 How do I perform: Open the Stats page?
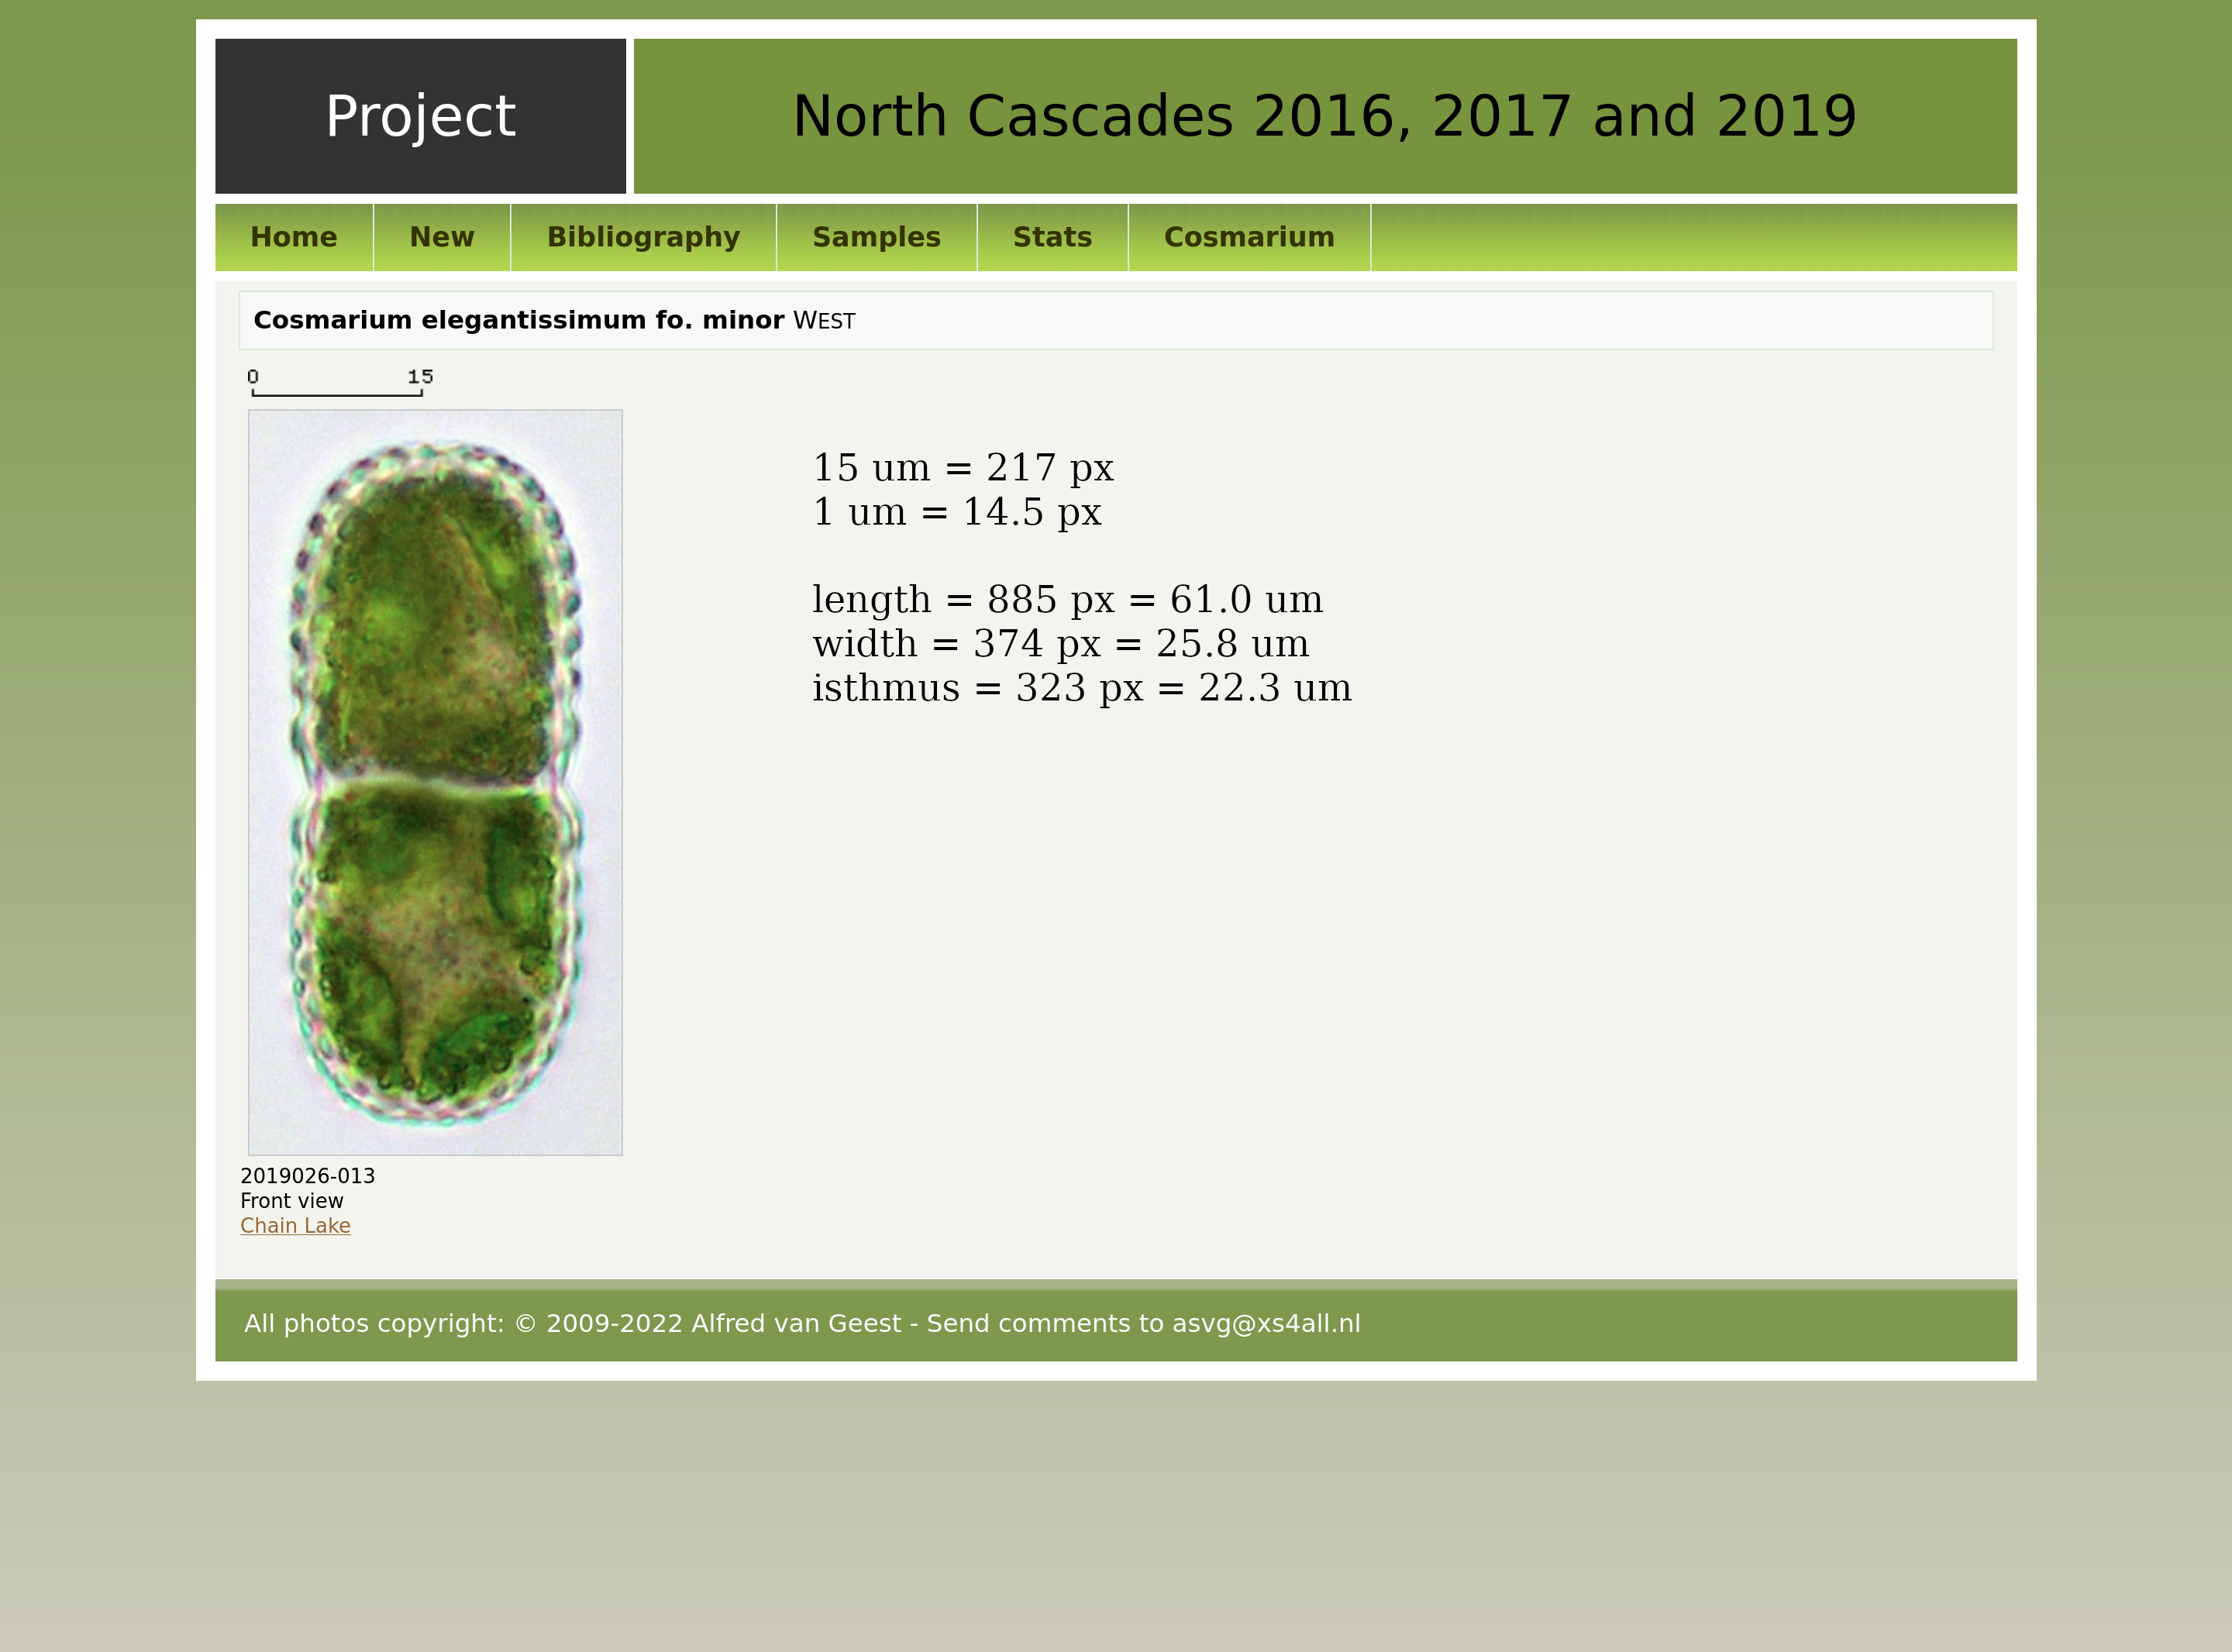click(1052, 237)
